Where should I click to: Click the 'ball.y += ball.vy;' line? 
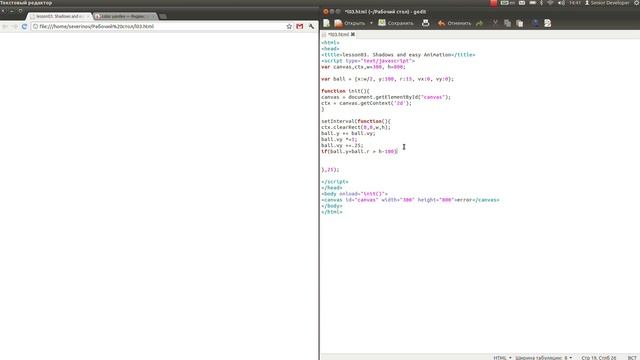pyautogui.click(x=348, y=133)
